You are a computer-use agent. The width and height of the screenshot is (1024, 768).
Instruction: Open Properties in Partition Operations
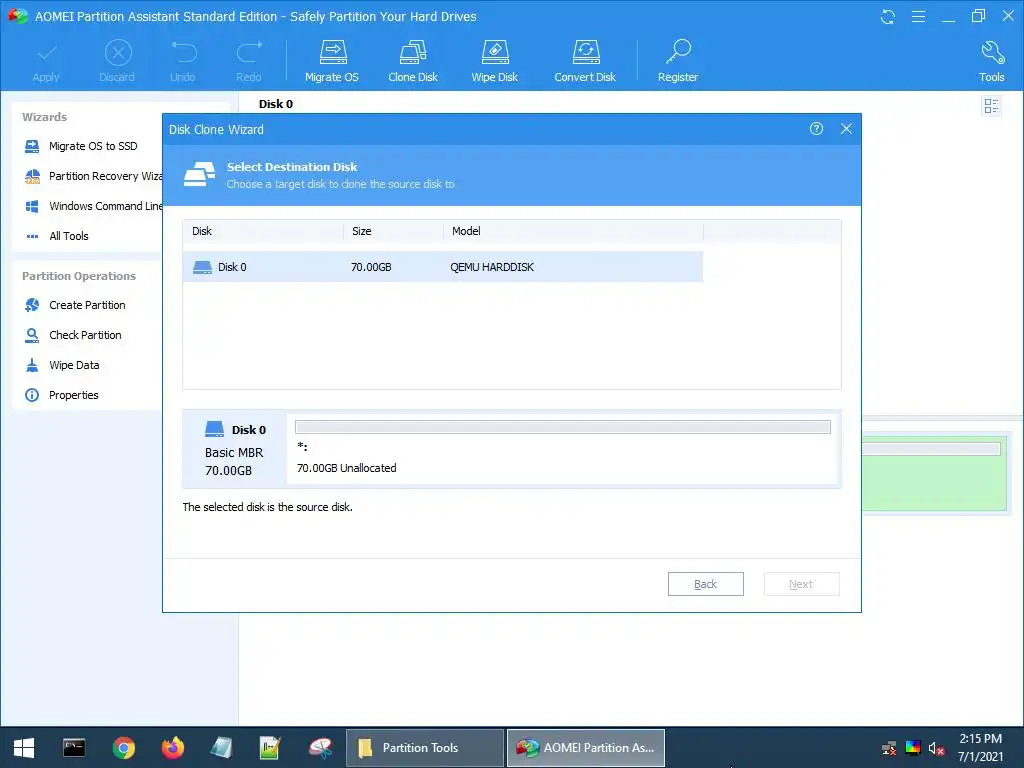(73, 395)
